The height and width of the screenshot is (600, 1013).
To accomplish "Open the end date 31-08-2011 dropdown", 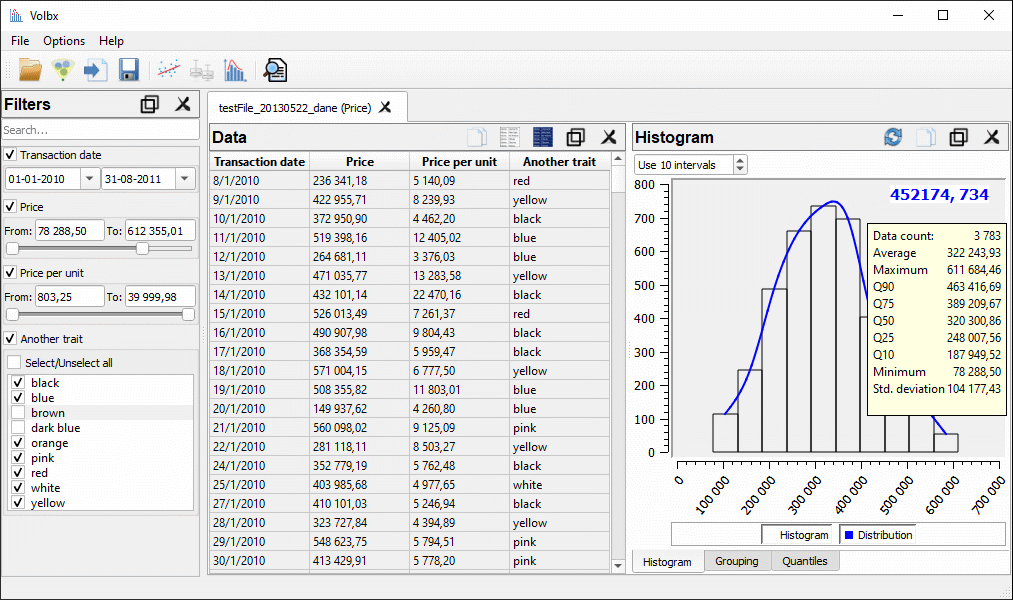I will click(x=185, y=179).
